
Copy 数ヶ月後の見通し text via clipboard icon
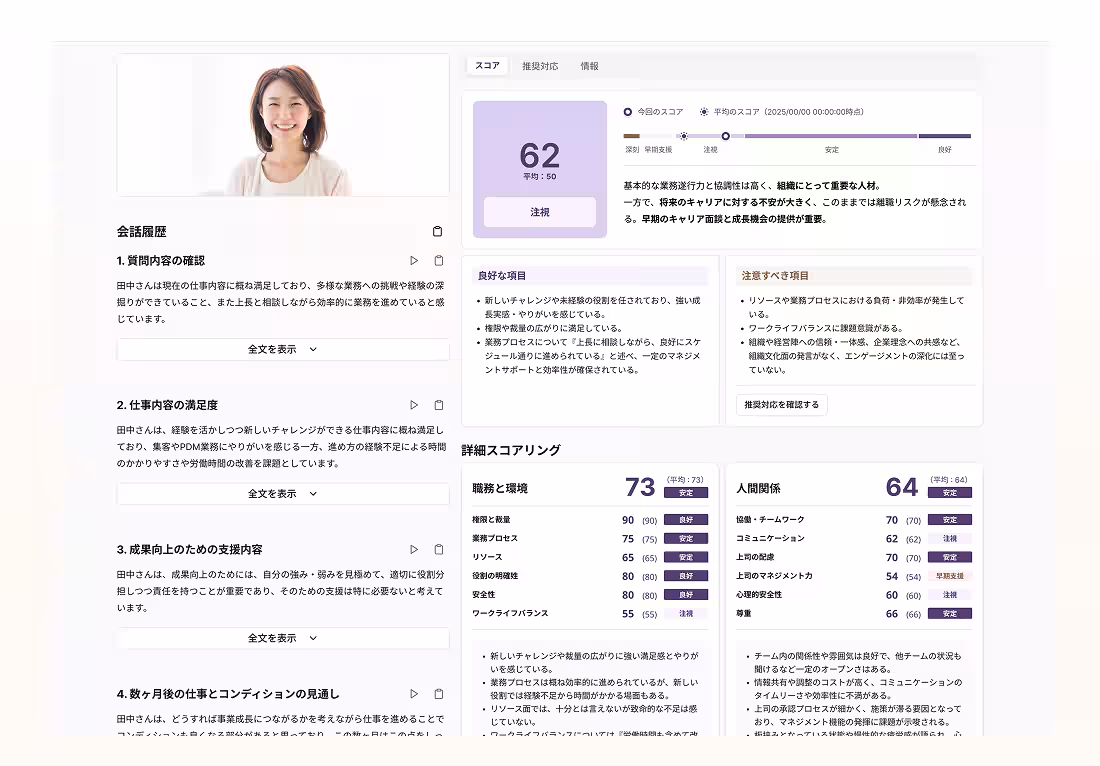437,693
